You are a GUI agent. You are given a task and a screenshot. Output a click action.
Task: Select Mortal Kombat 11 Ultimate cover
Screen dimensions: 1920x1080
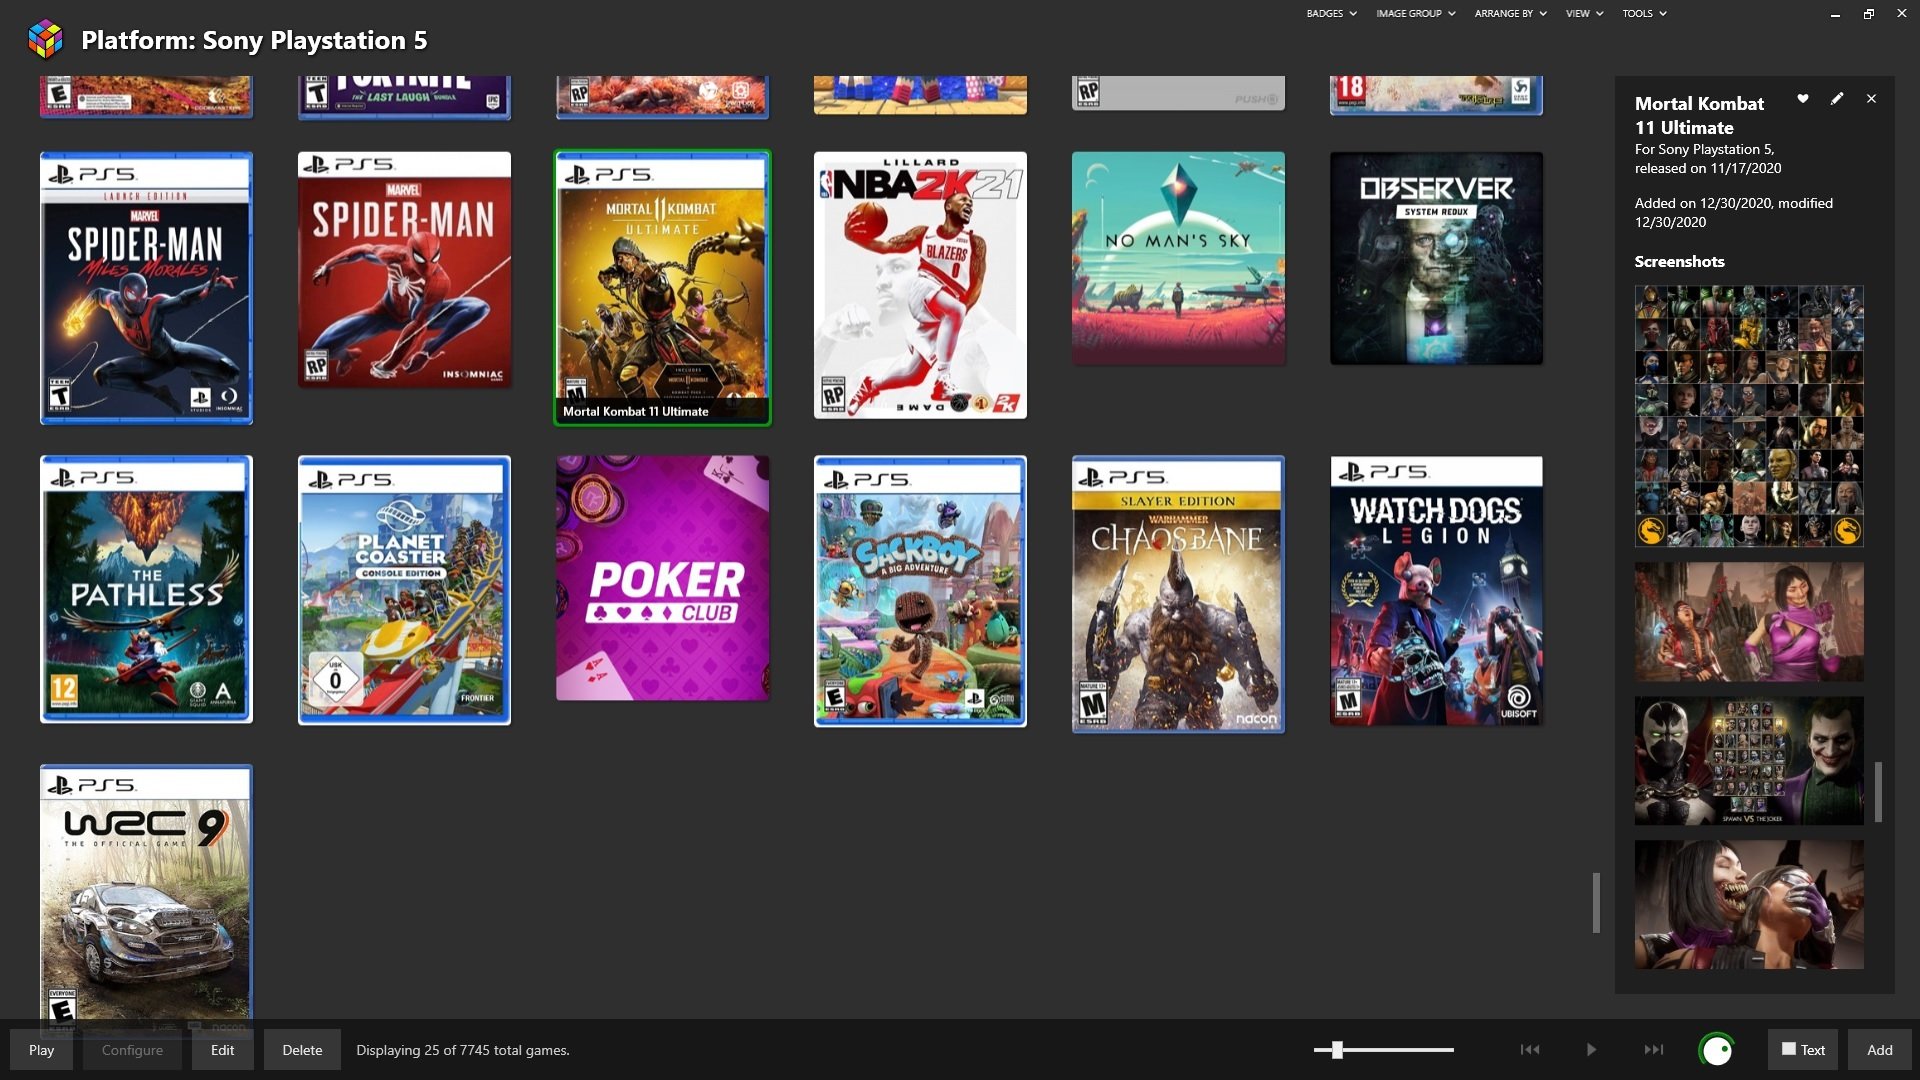pos(662,288)
